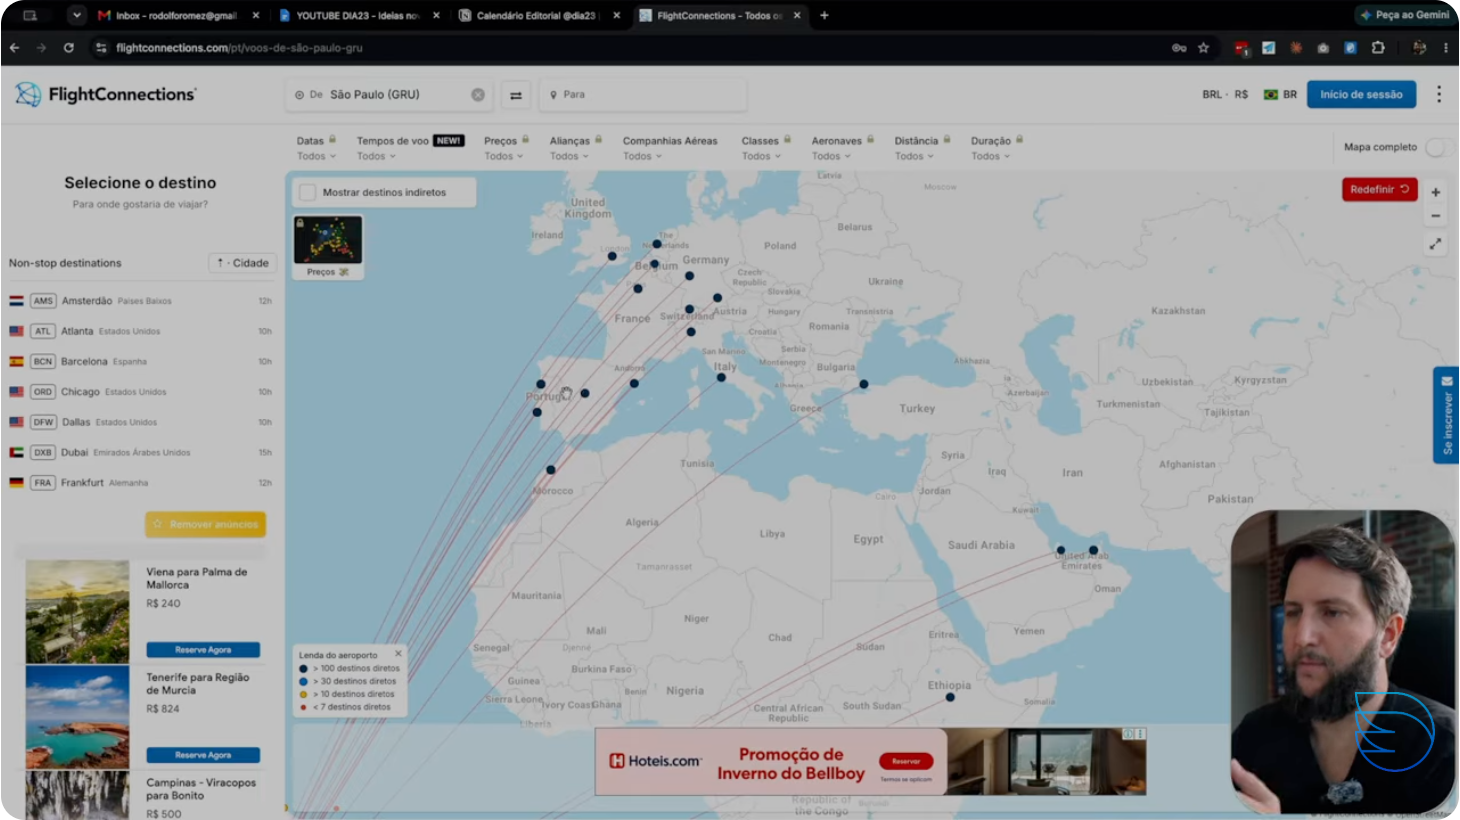Select the Istanbul airport dot in Turkey
This screenshot has width=1460, height=820.
tap(864, 384)
